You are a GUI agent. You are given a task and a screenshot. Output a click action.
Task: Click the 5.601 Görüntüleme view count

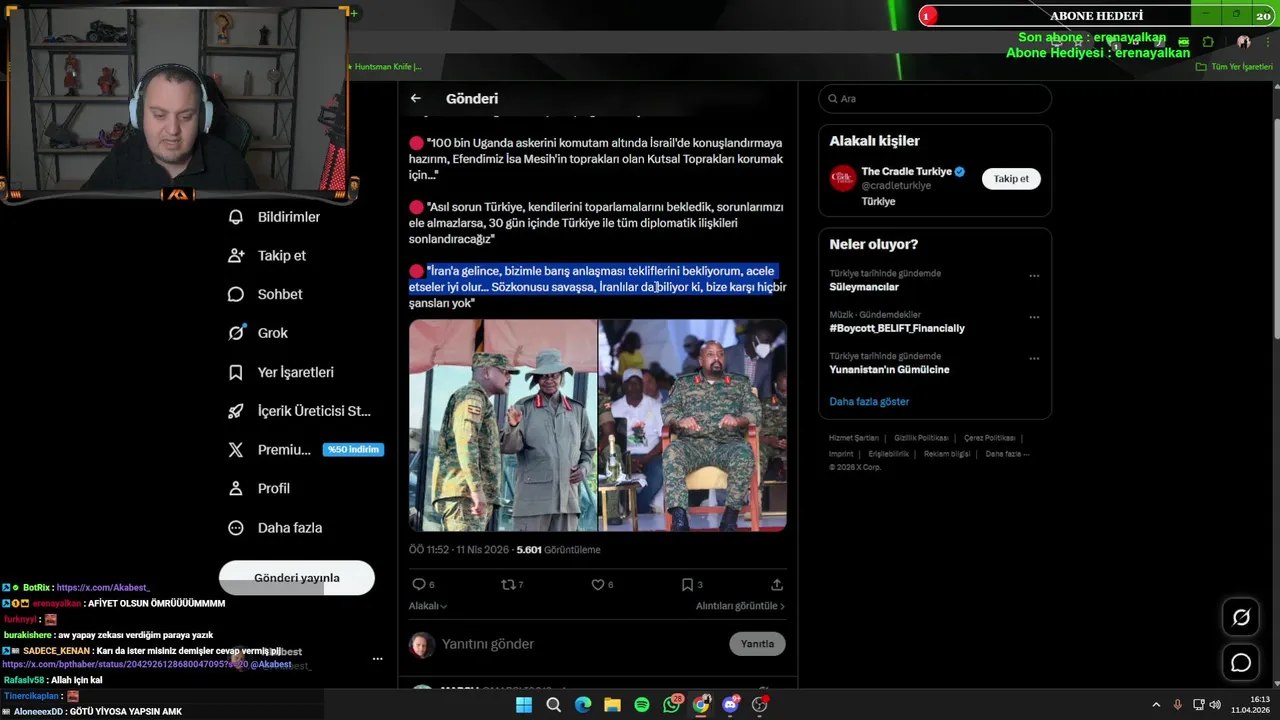coord(558,550)
